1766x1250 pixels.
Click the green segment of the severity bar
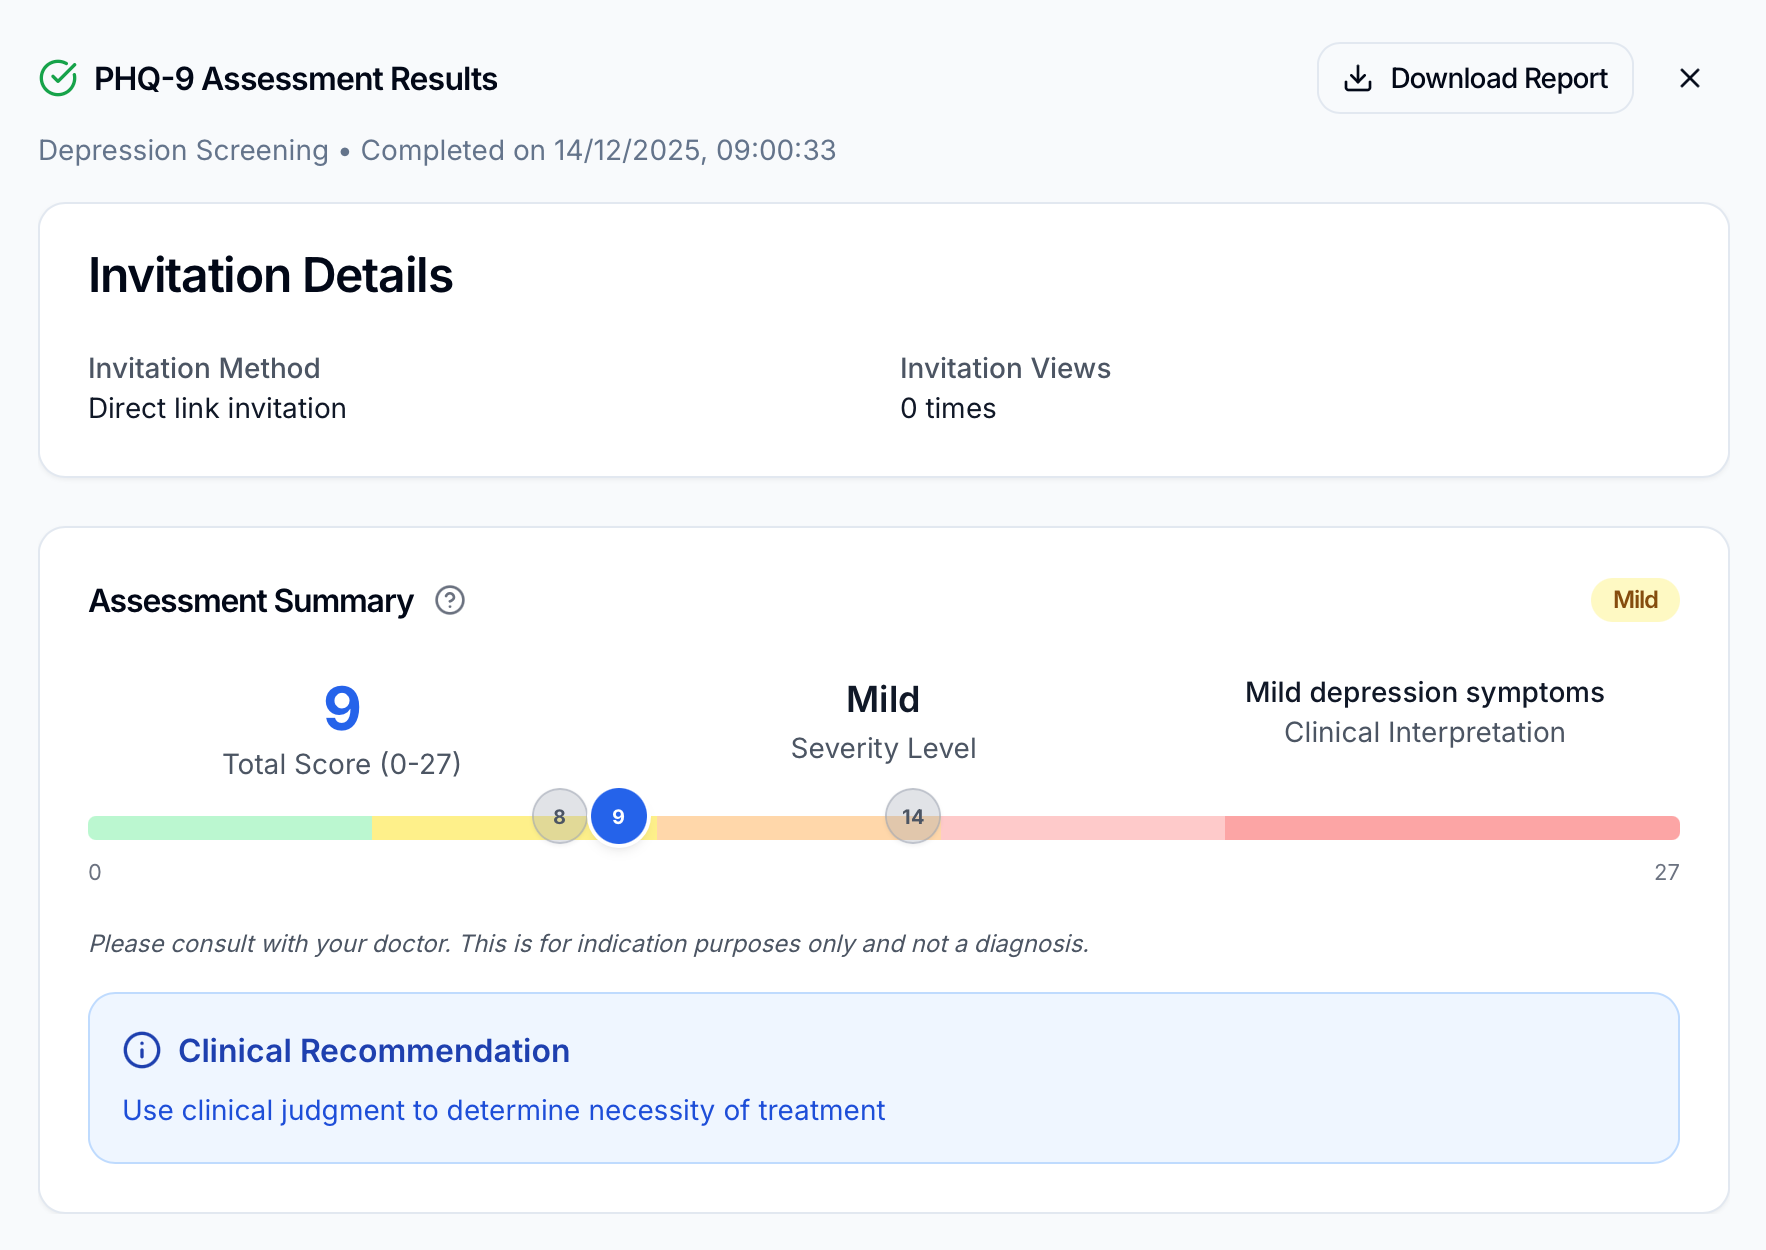click(x=230, y=828)
